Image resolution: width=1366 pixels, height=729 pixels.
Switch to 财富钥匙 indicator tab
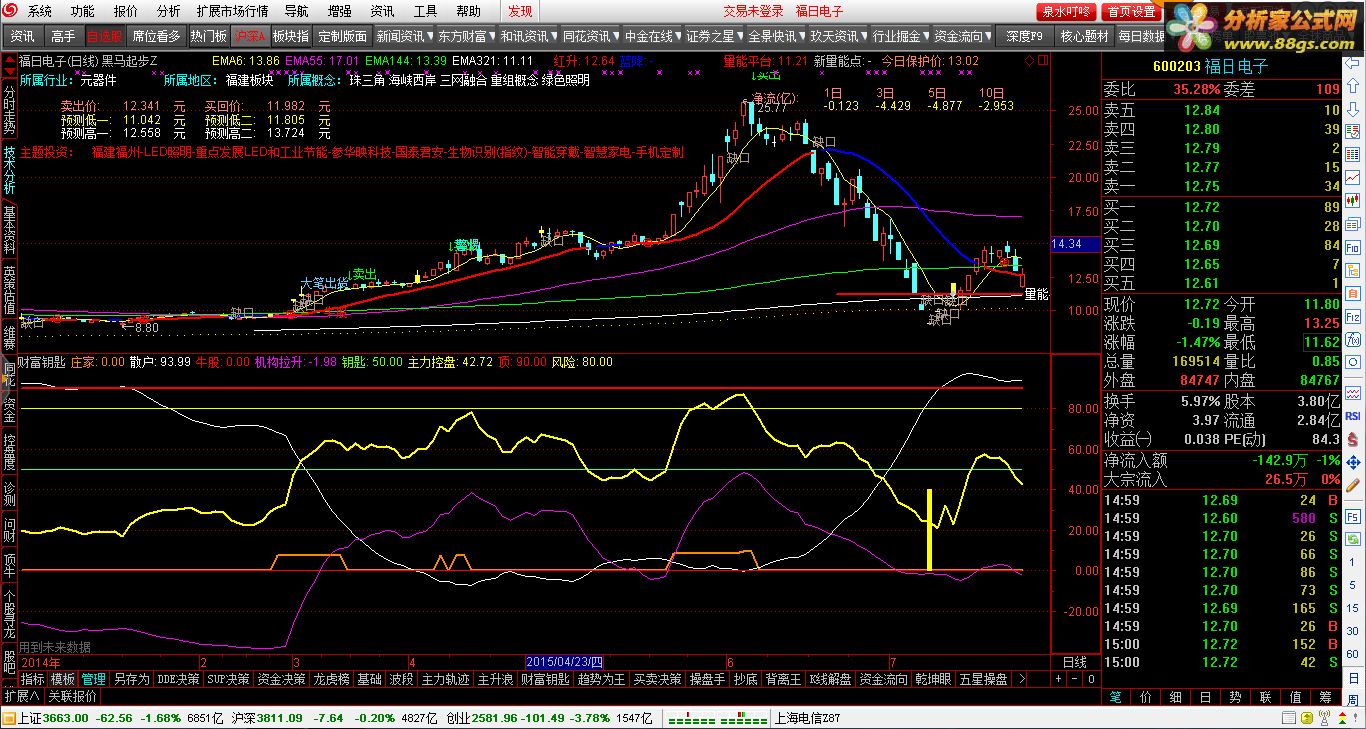click(545, 679)
